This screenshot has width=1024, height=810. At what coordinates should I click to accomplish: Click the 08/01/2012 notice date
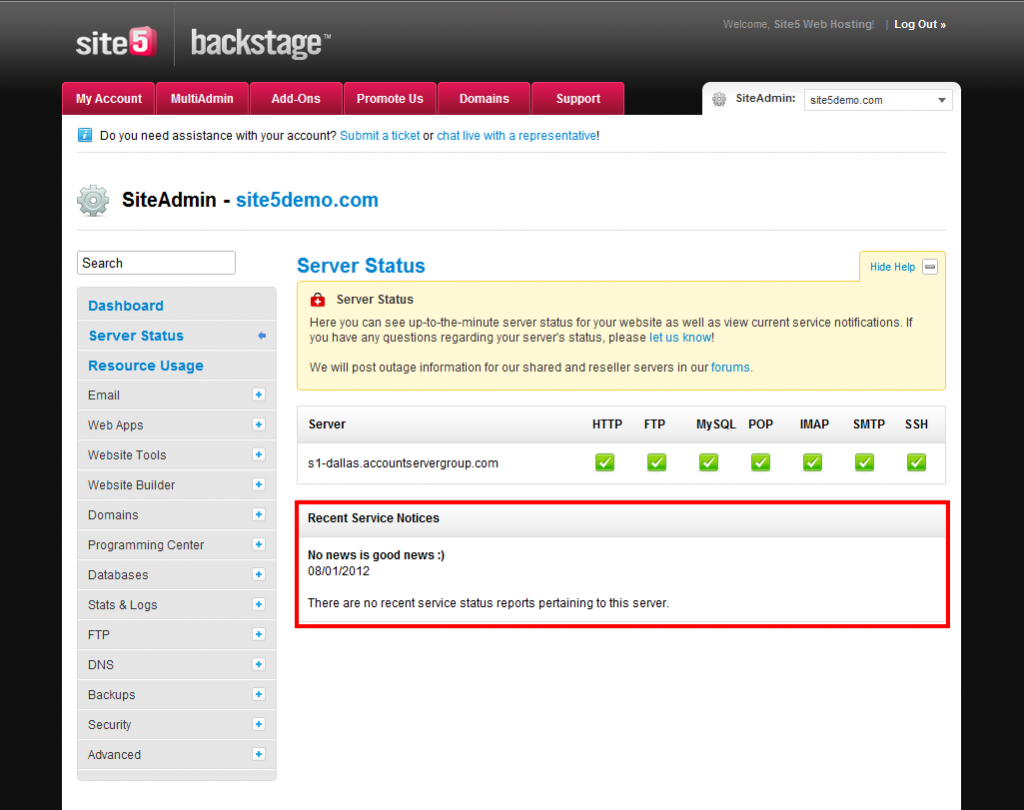point(338,571)
